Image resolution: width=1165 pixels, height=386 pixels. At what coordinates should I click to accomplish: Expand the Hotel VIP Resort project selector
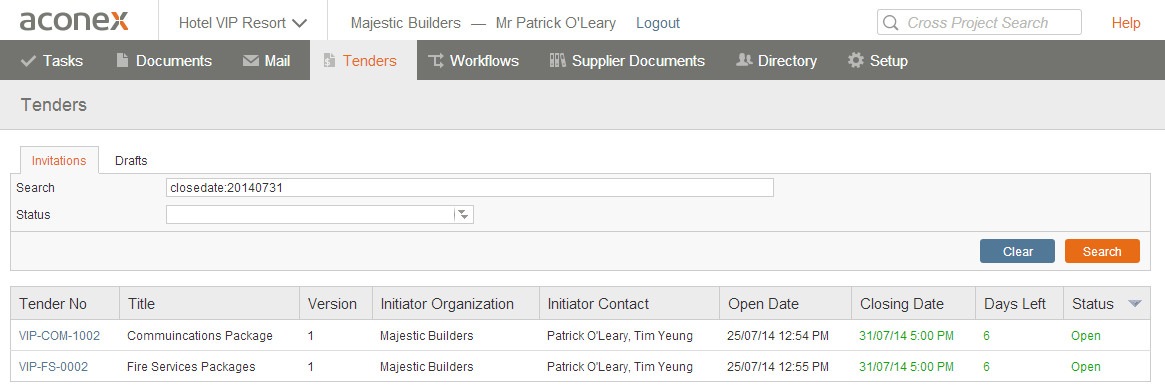(243, 23)
